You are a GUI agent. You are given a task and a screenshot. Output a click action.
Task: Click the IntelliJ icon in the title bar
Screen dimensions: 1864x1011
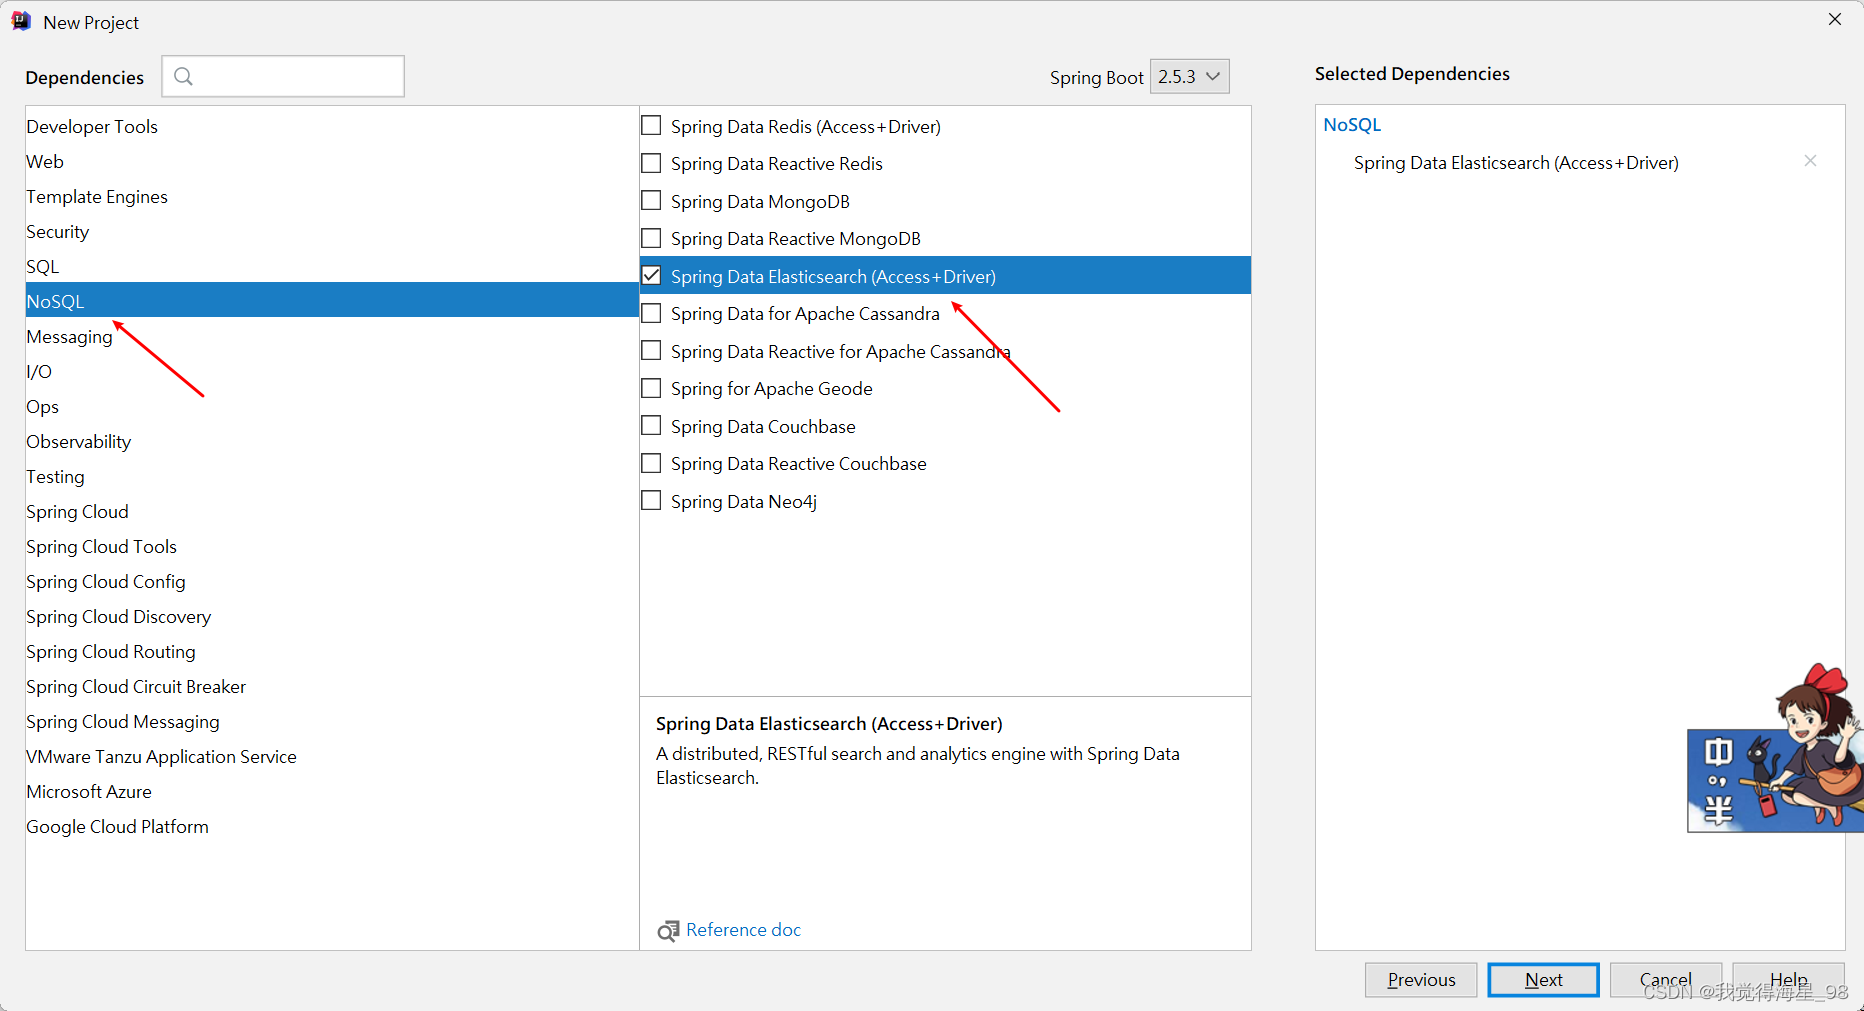click(20, 21)
